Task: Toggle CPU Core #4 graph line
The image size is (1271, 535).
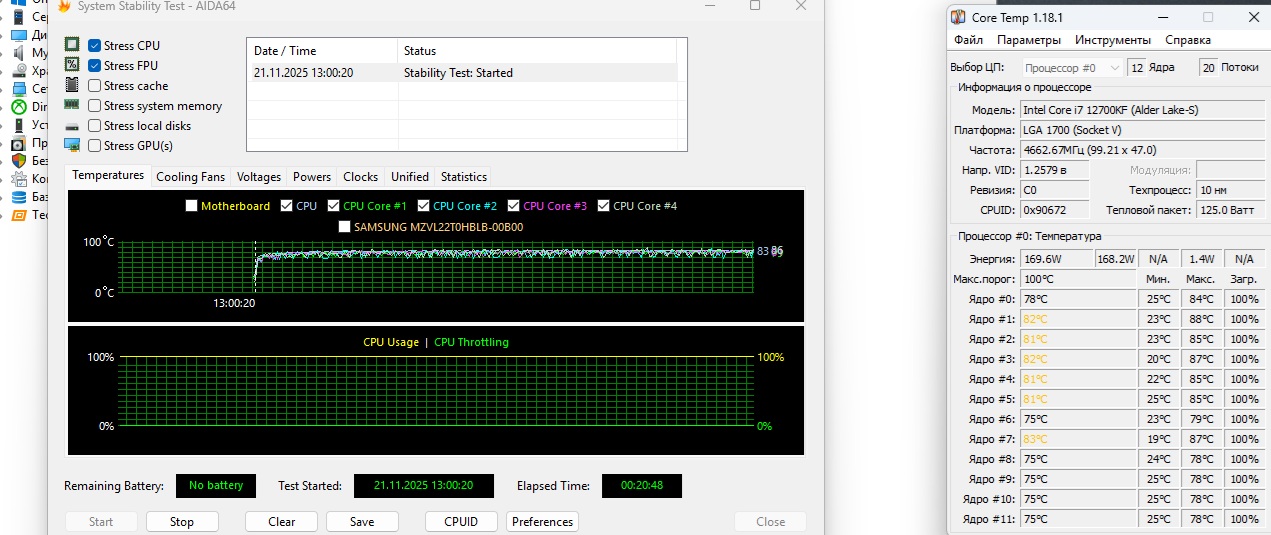Action: [x=603, y=206]
